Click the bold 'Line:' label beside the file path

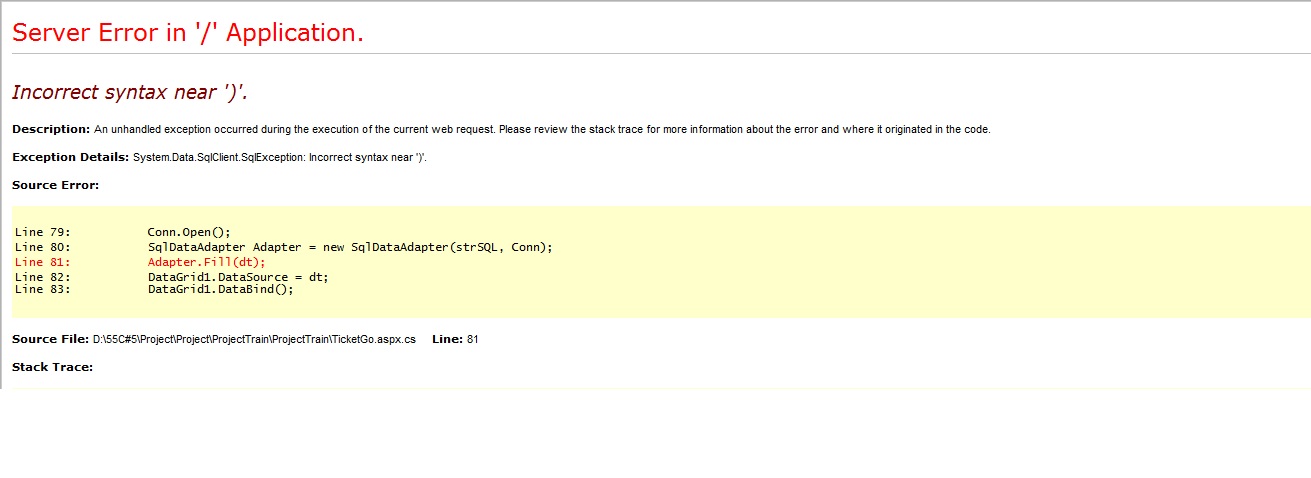pos(447,340)
